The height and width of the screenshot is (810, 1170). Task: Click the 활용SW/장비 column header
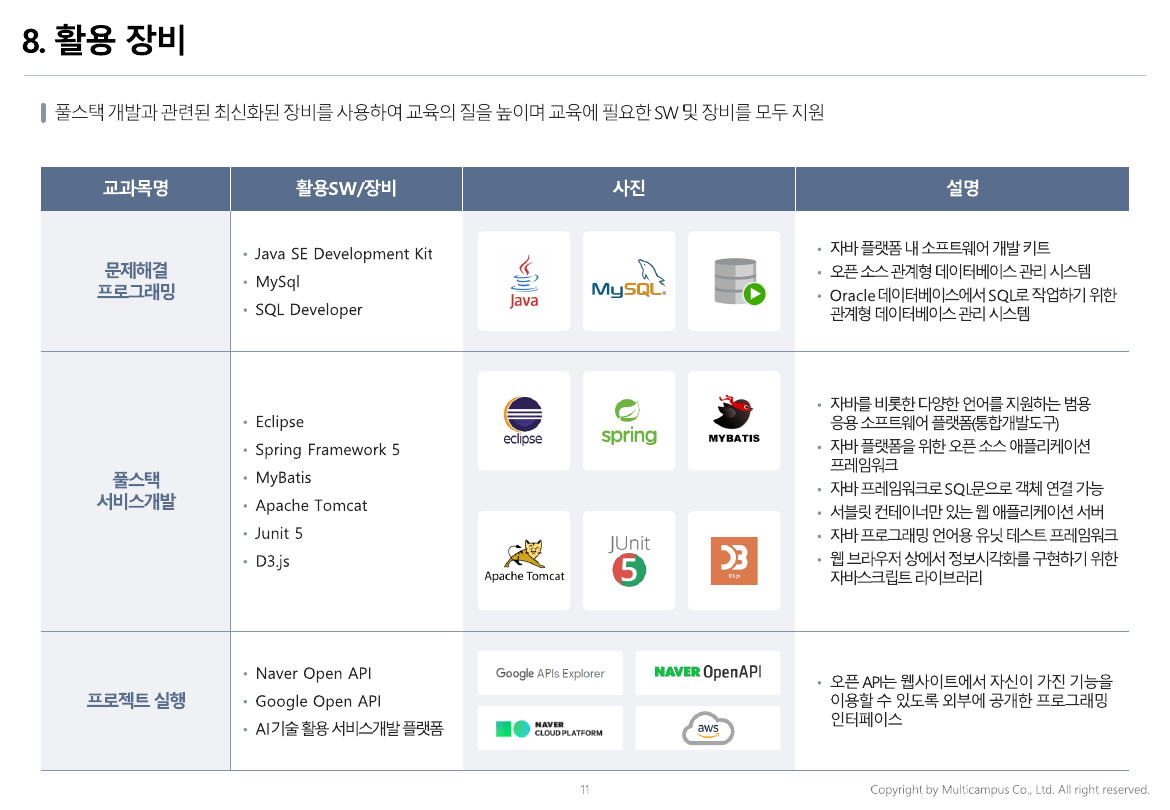pos(346,188)
